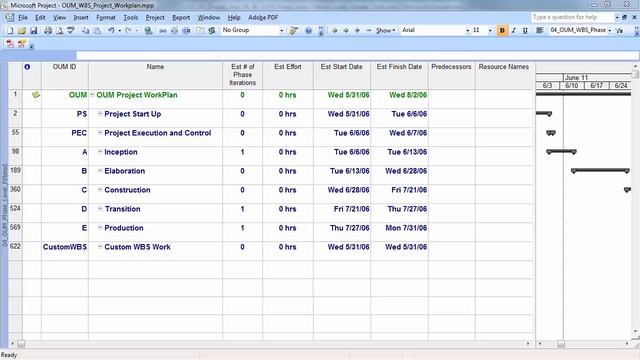Viewport: 640px width, 360px height.
Task: Collapse the OUM Project WorkPlan summary task
Action: 92,95
